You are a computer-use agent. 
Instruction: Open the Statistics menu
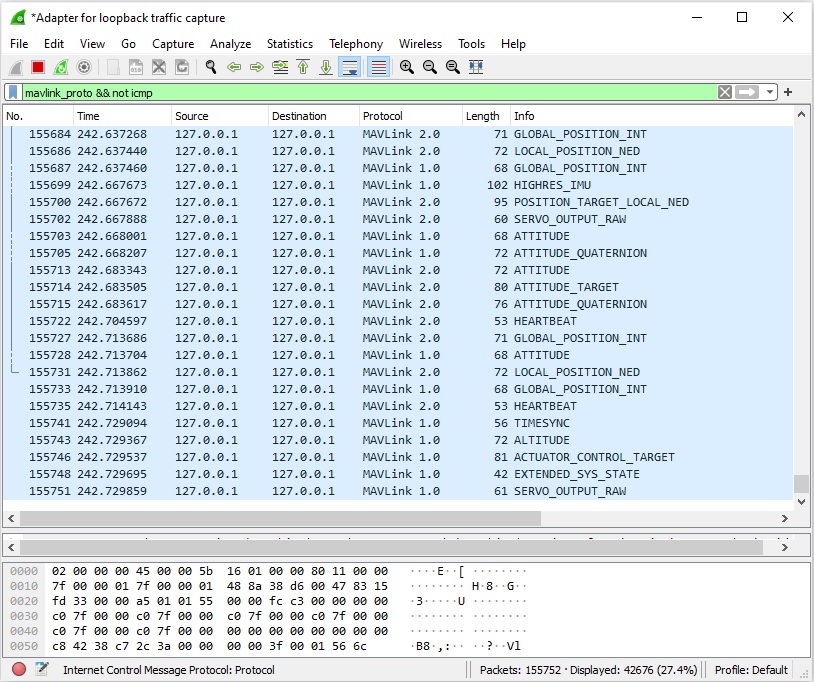[290, 44]
